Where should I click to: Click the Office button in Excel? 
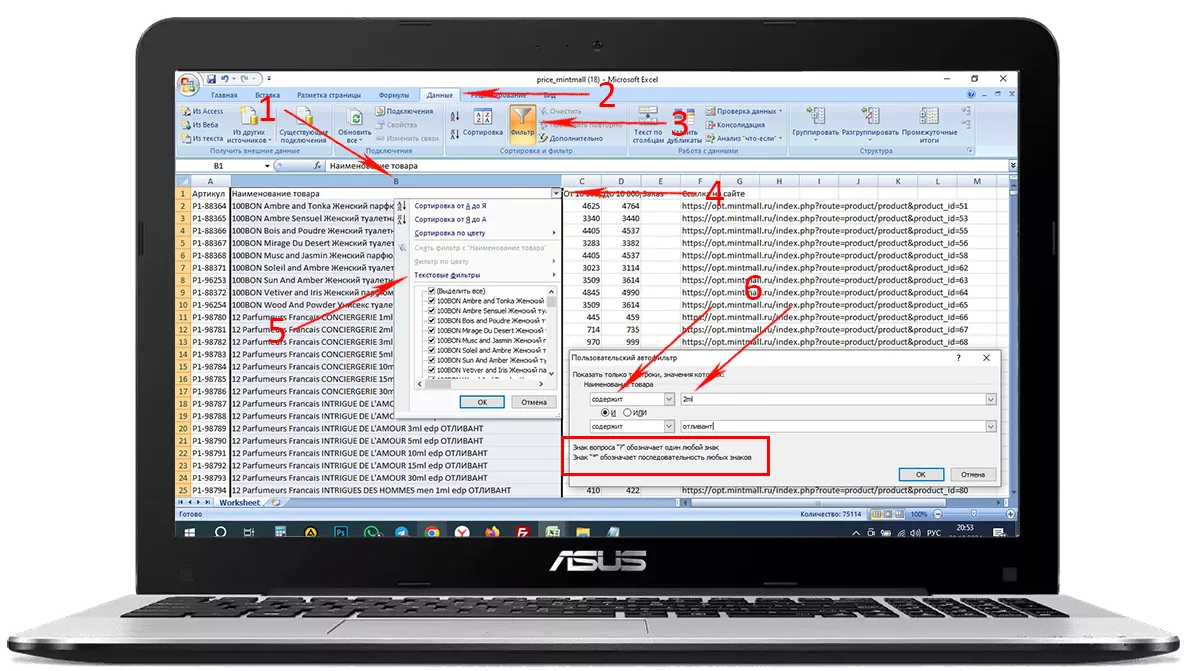(188, 84)
